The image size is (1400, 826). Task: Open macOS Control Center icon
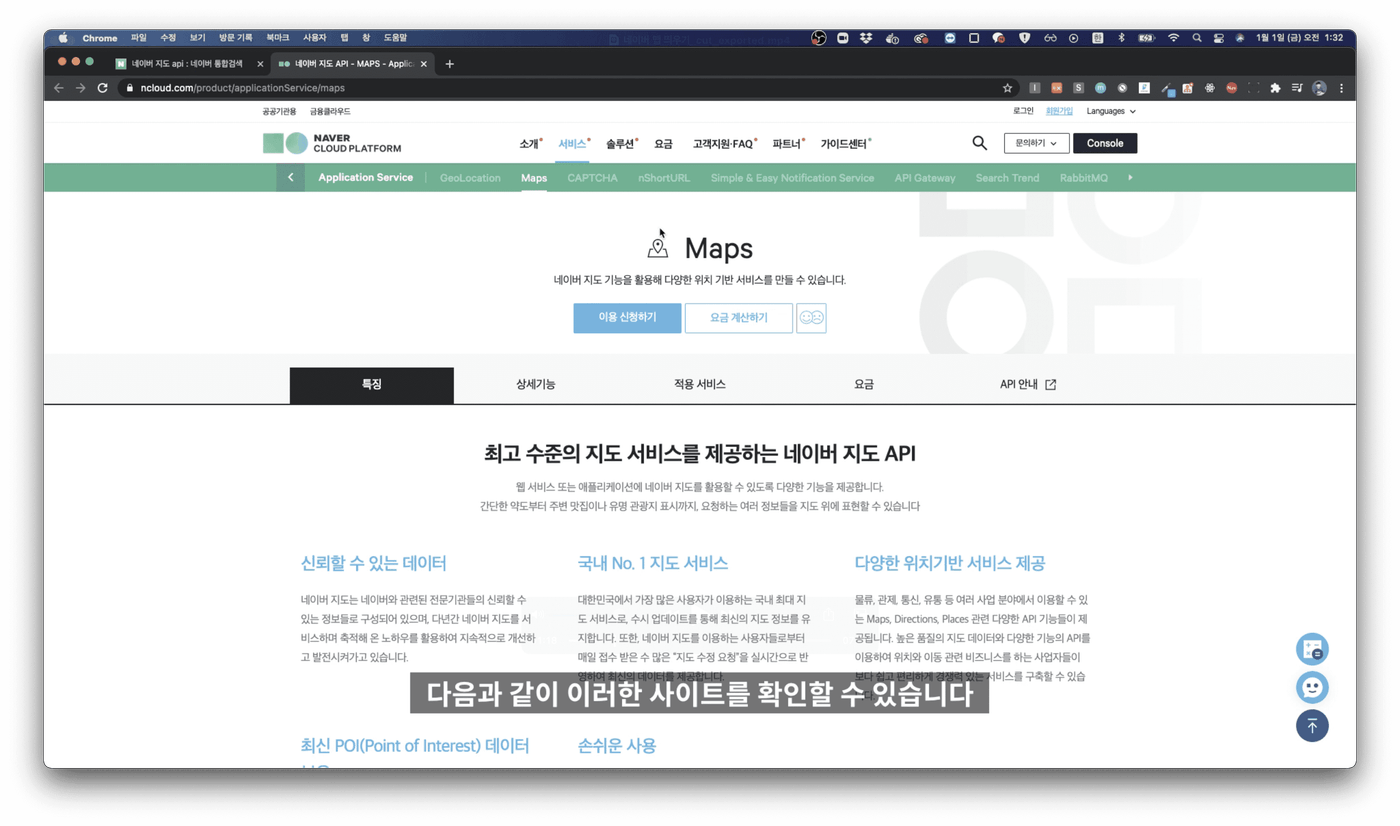1218,38
